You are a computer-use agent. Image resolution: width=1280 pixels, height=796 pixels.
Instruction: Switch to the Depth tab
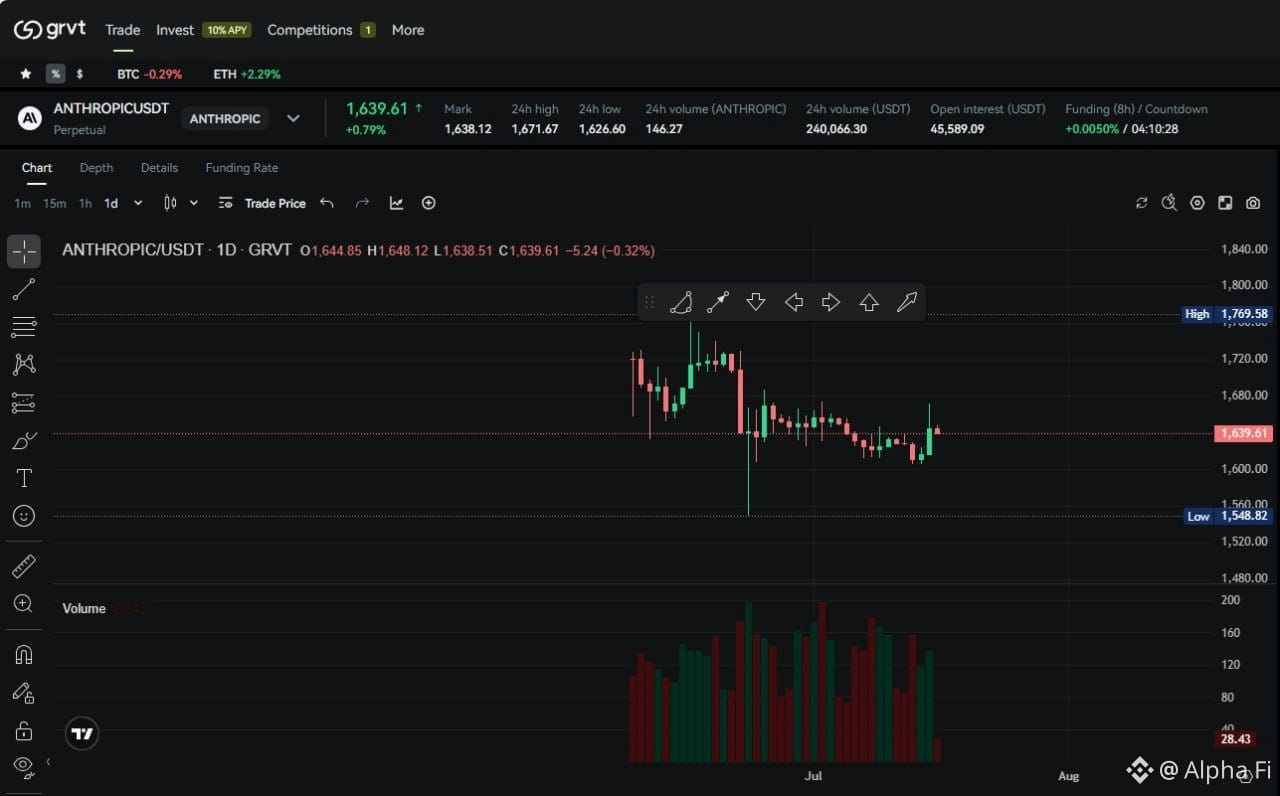[x=96, y=167]
